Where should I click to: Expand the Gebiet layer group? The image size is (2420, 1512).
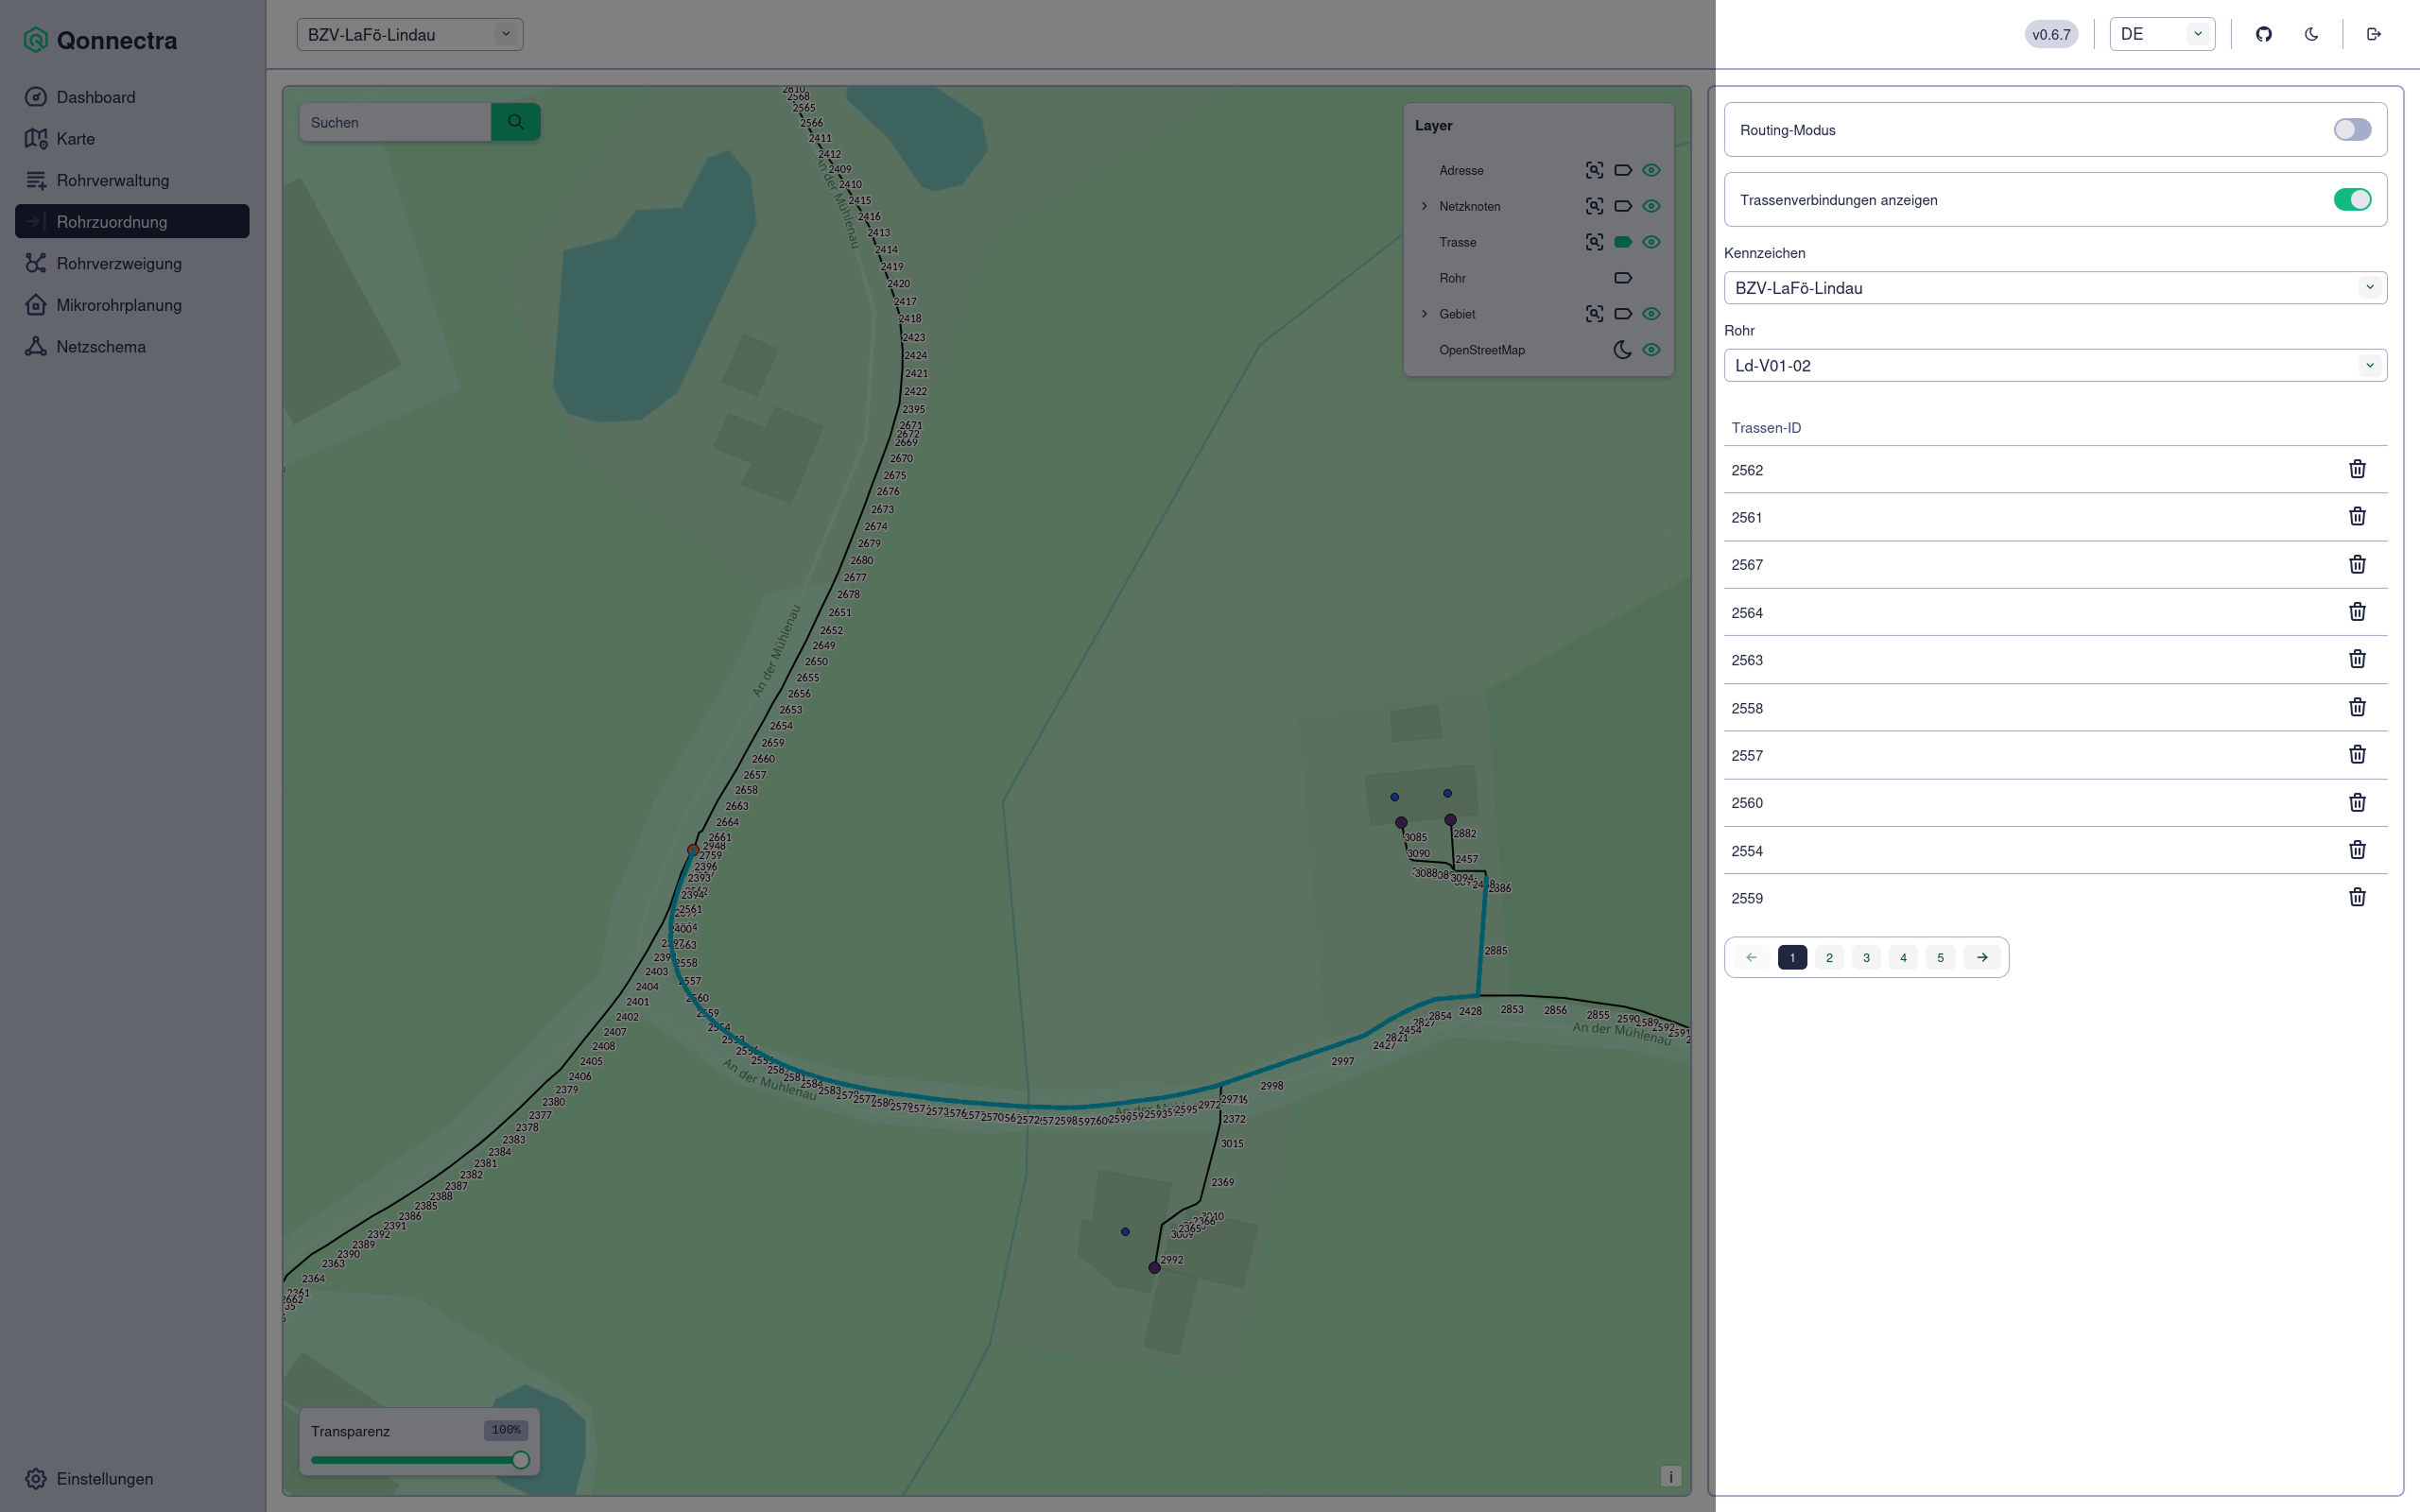pyautogui.click(x=1424, y=314)
